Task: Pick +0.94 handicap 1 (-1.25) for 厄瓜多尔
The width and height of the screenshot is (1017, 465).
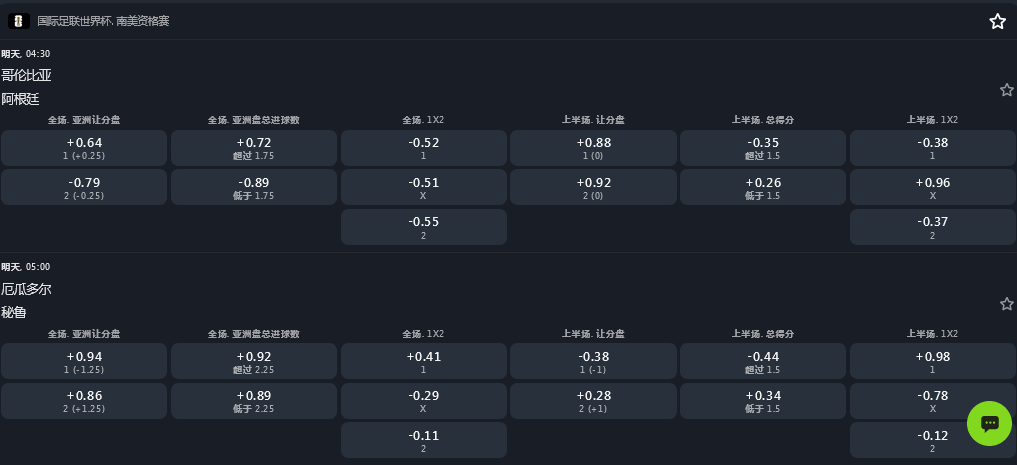Action: point(84,362)
